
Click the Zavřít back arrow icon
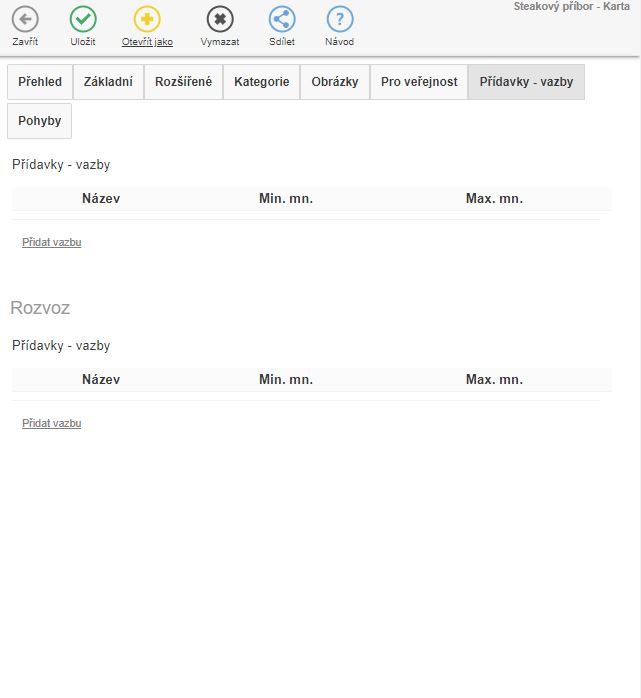[25, 19]
